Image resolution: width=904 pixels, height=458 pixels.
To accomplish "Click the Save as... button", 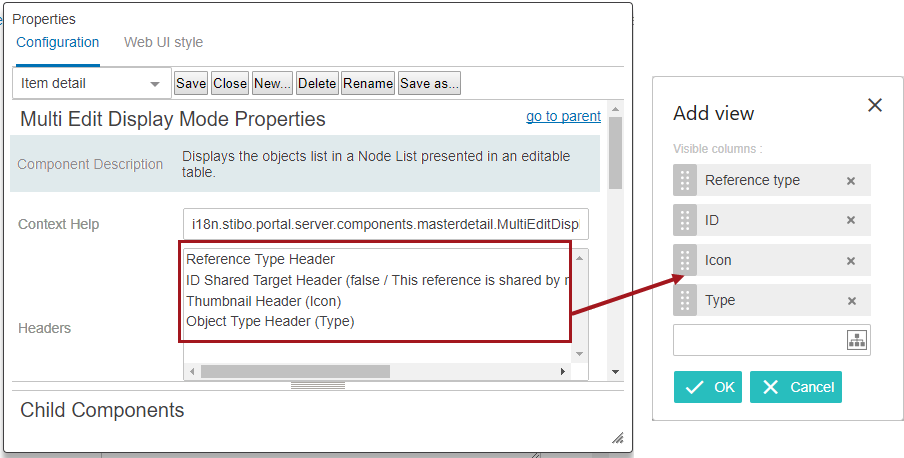I will [430, 84].
